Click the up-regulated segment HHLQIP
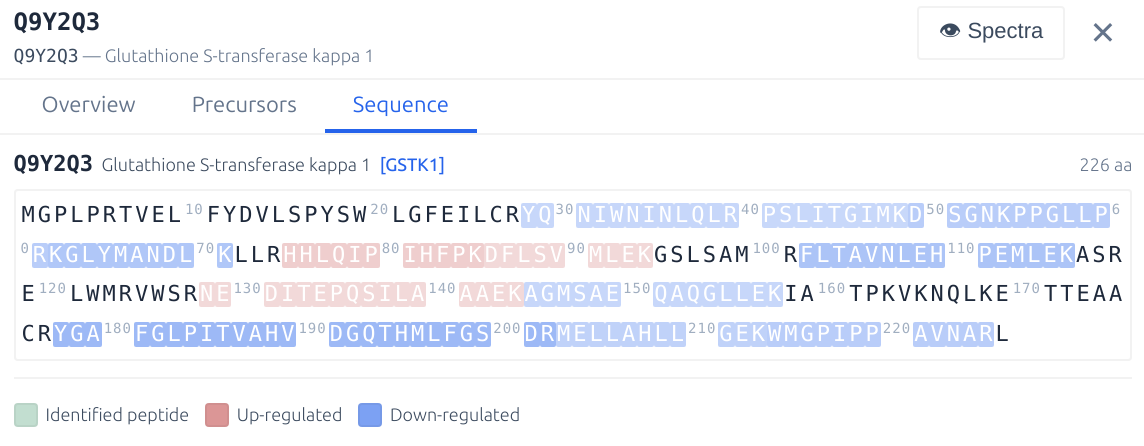This screenshot has width=1144, height=446. coord(331,254)
